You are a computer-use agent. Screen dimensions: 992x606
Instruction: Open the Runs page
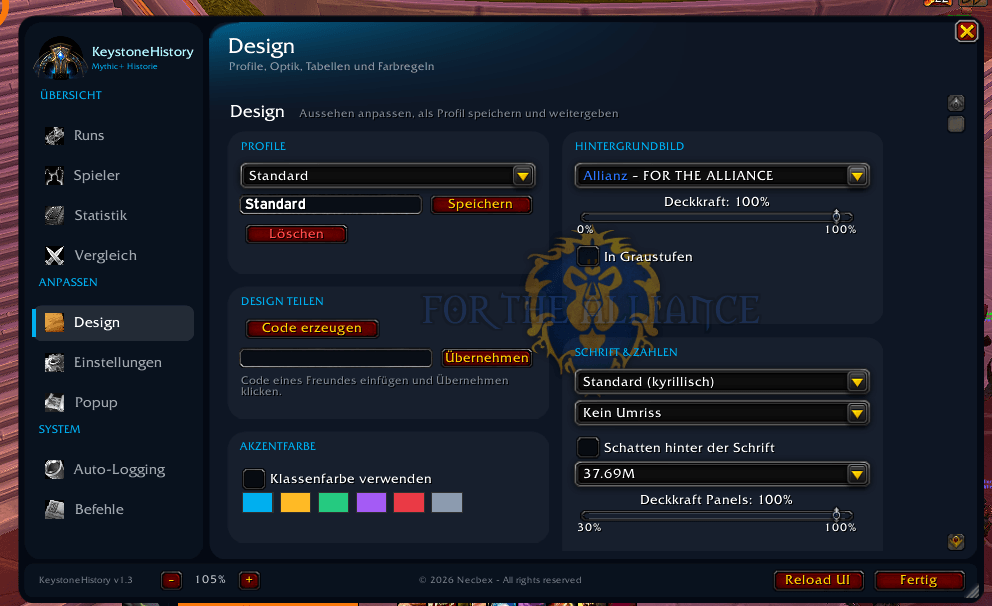[x=114, y=135]
